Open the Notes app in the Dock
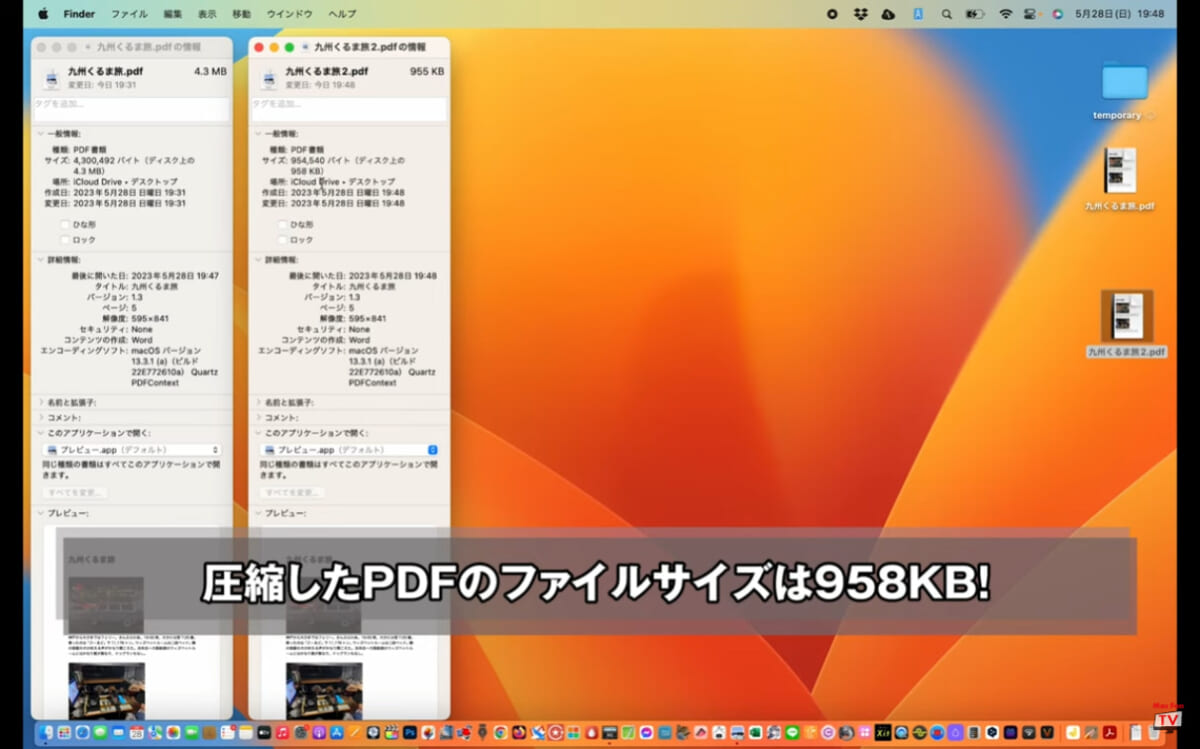Viewport: 1200px width, 749px height. [x=245, y=733]
